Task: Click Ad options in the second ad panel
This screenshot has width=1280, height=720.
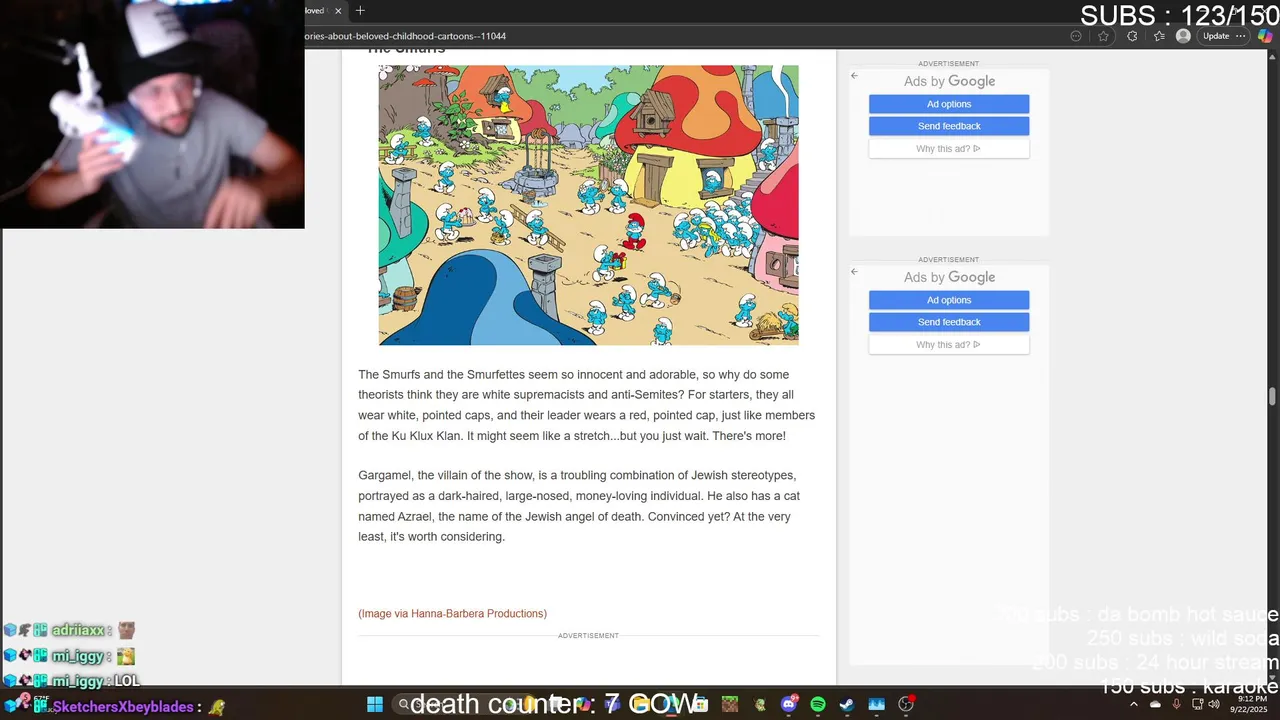Action: [x=949, y=300]
